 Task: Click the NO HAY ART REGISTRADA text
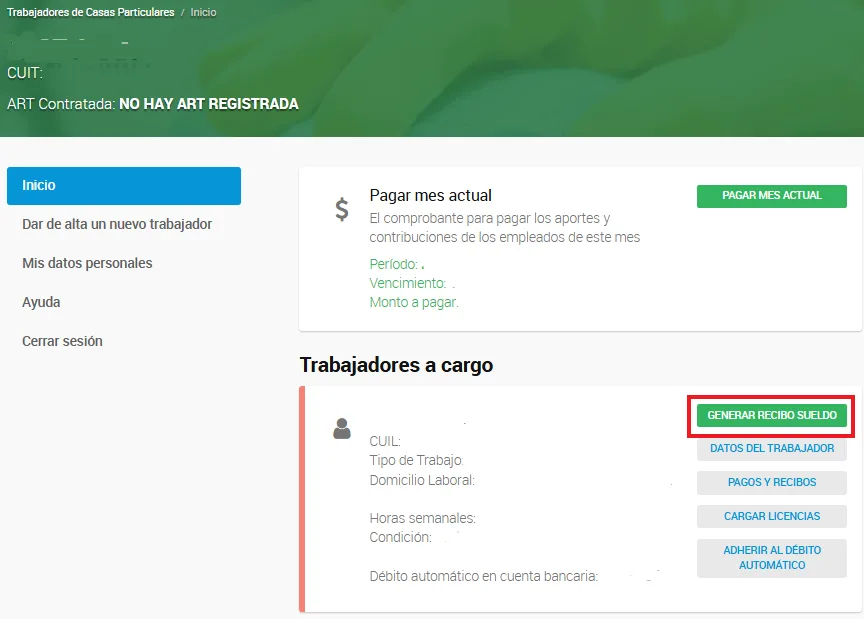point(209,104)
